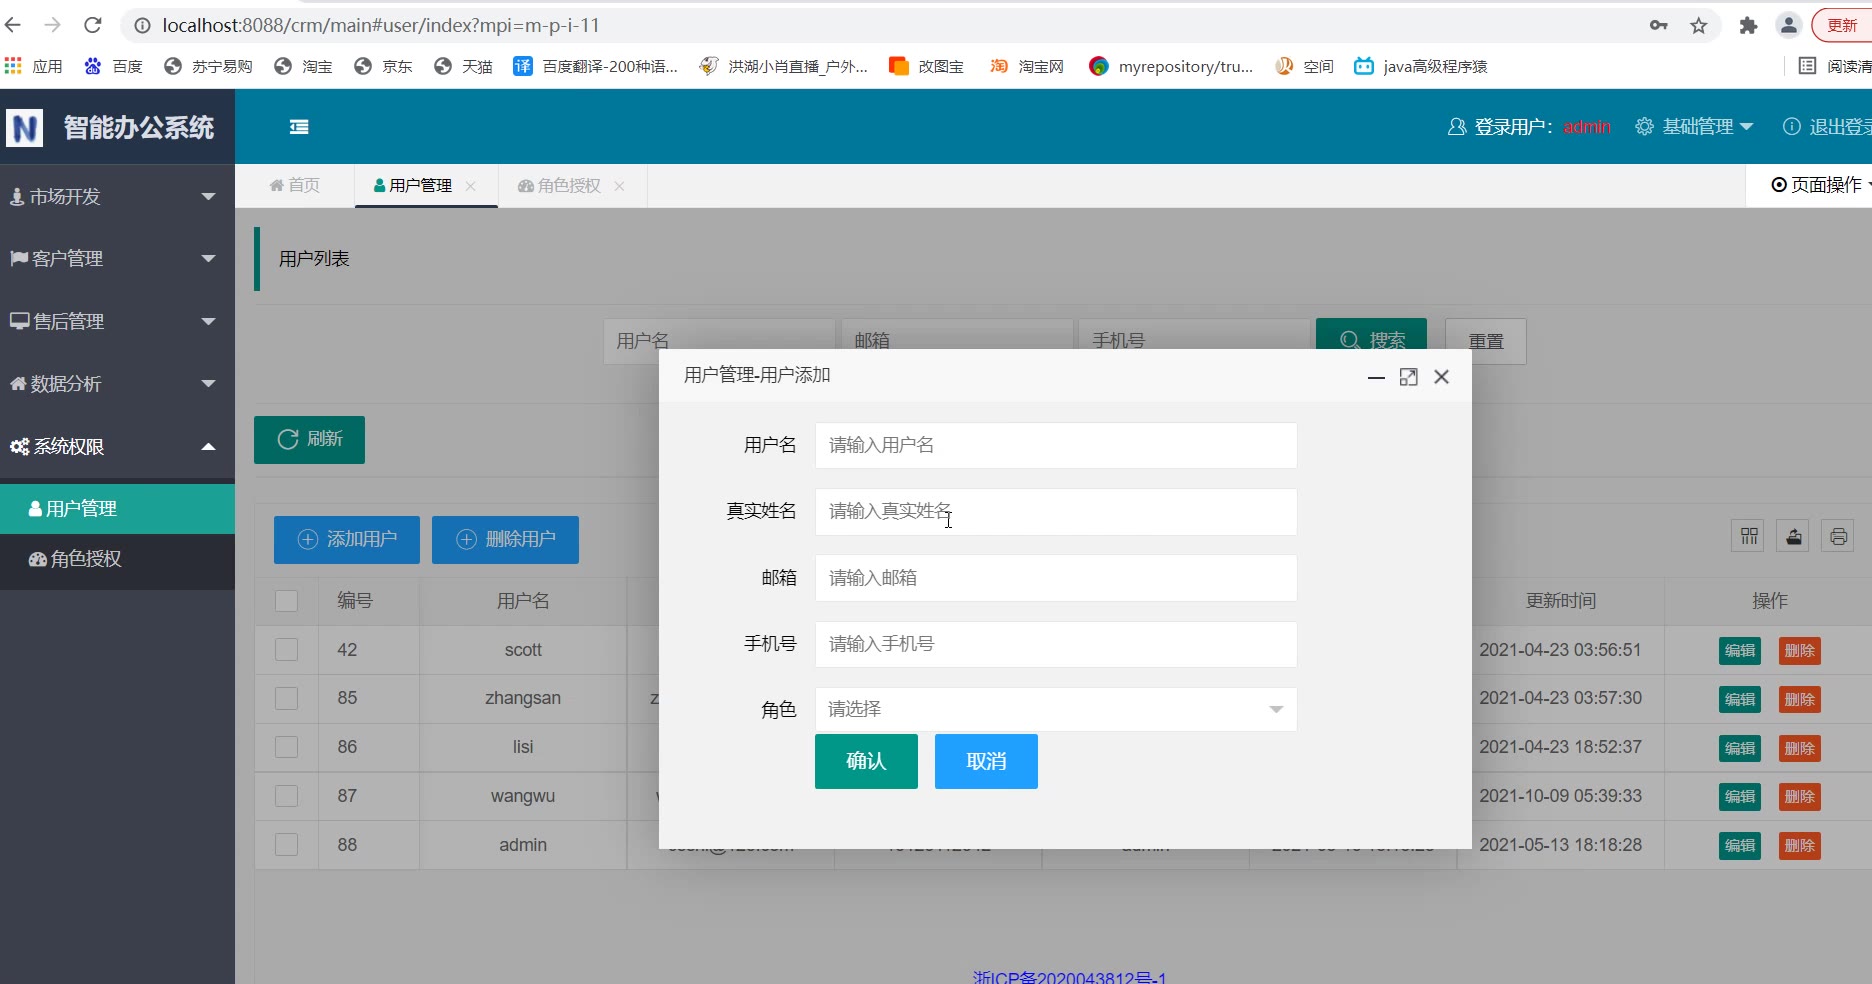Reload page with browser refresh icon
The width and height of the screenshot is (1872, 984).
[x=93, y=25]
